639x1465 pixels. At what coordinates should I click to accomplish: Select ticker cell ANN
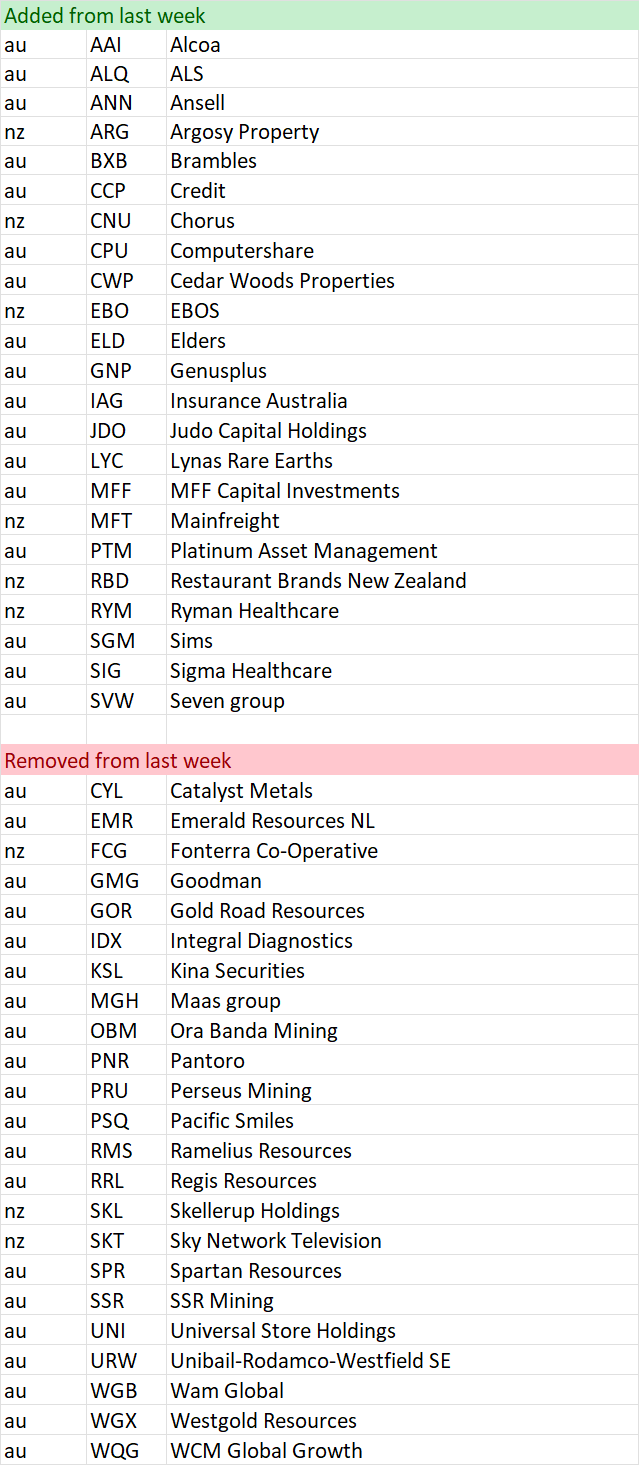126,103
